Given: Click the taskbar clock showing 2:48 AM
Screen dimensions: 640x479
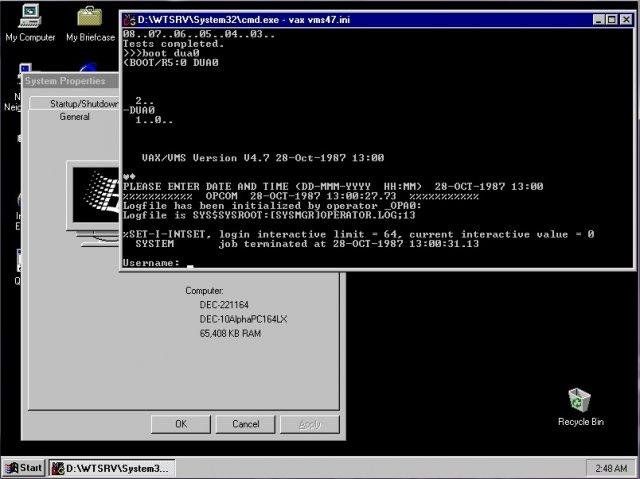Looking at the screenshot, I should pyautogui.click(x=611, y=468).
